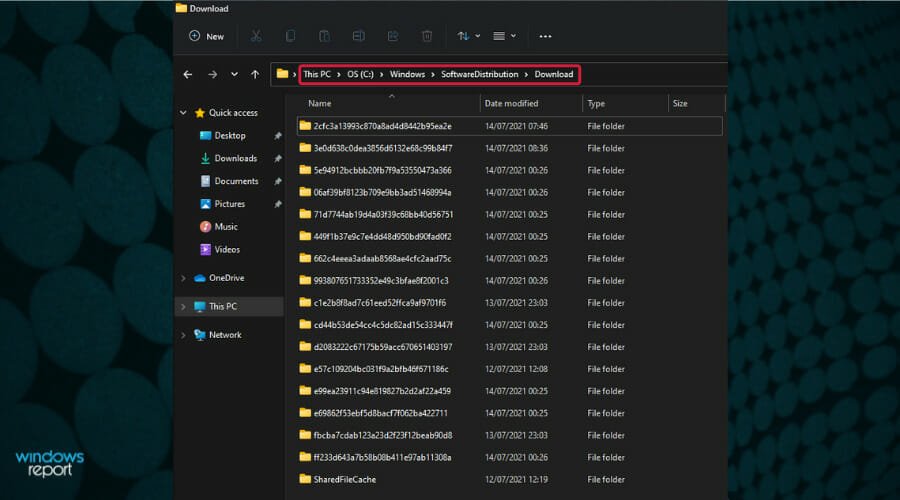Click the pin icon next to Documents
The height and width of the screenshot is (500, 900).
click(278, 181)
